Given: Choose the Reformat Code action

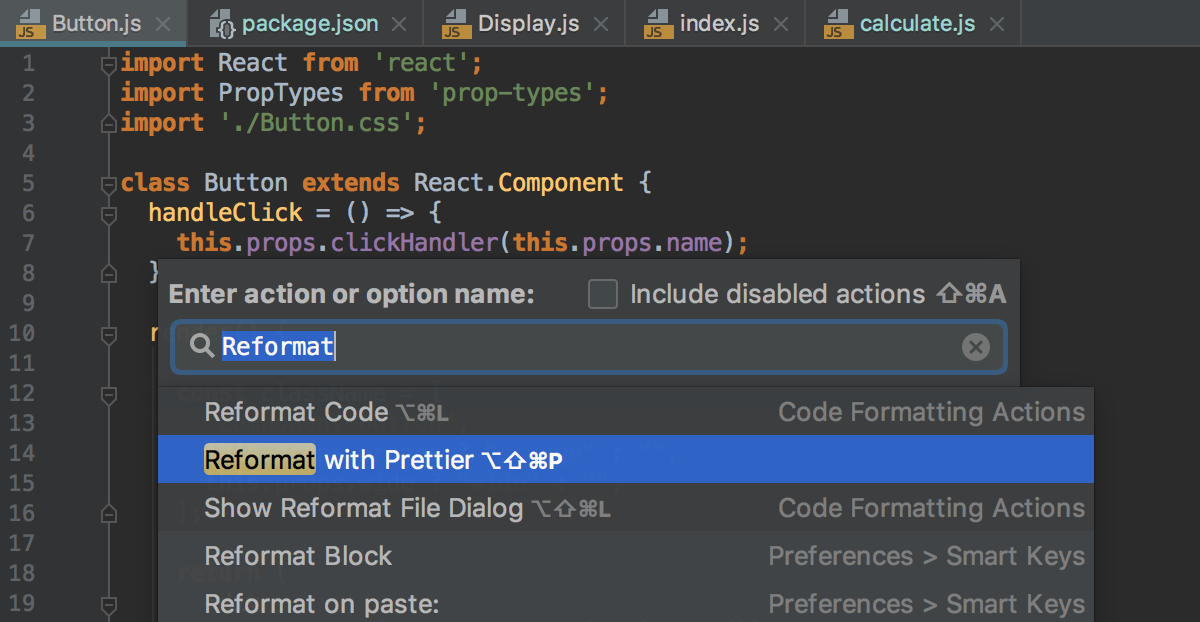Looking at the screenshot, I should tap(296, 412).
